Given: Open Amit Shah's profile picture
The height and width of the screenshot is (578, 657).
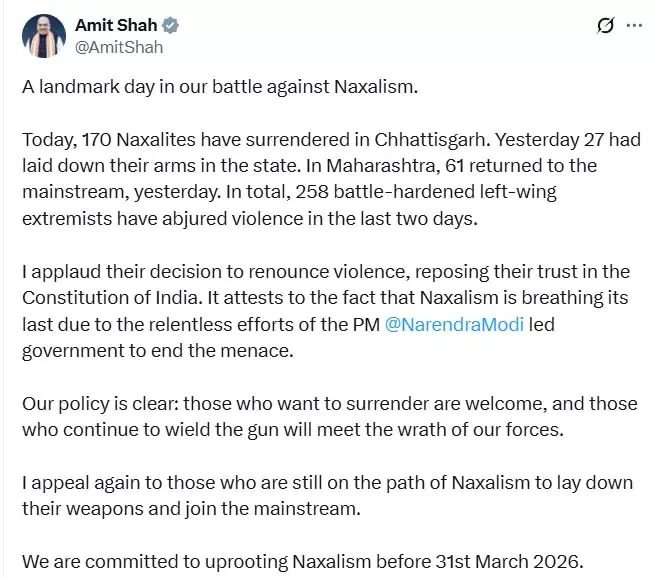Looking at the screenshot, I should 45,34.
